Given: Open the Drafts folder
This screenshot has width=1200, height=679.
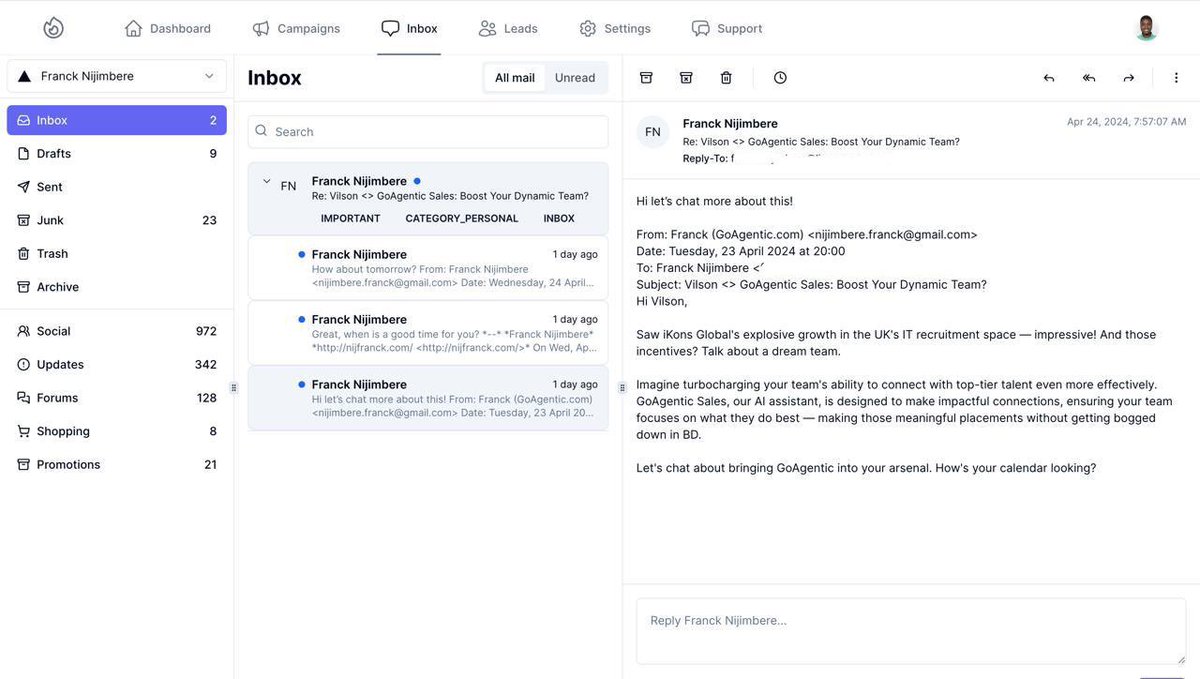Looking at the screenshot, I should click(x=51, y=151).
